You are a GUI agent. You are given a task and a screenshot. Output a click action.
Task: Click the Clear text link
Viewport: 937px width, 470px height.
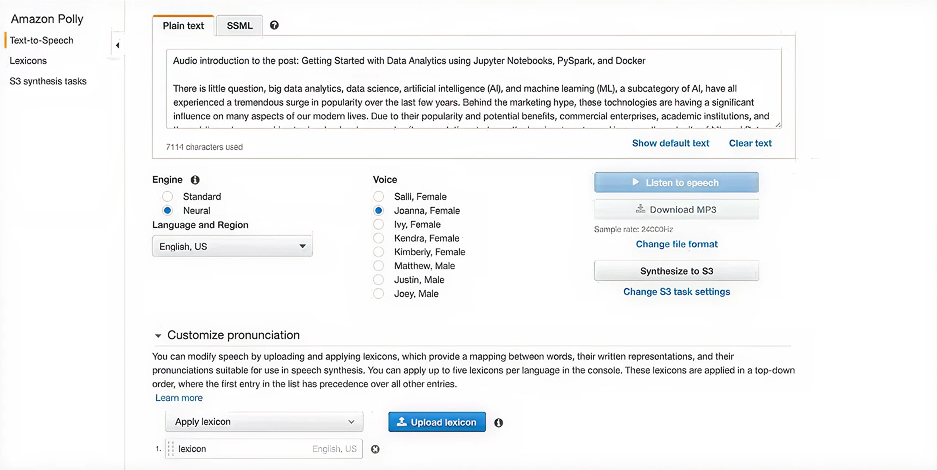pos(750,143)
